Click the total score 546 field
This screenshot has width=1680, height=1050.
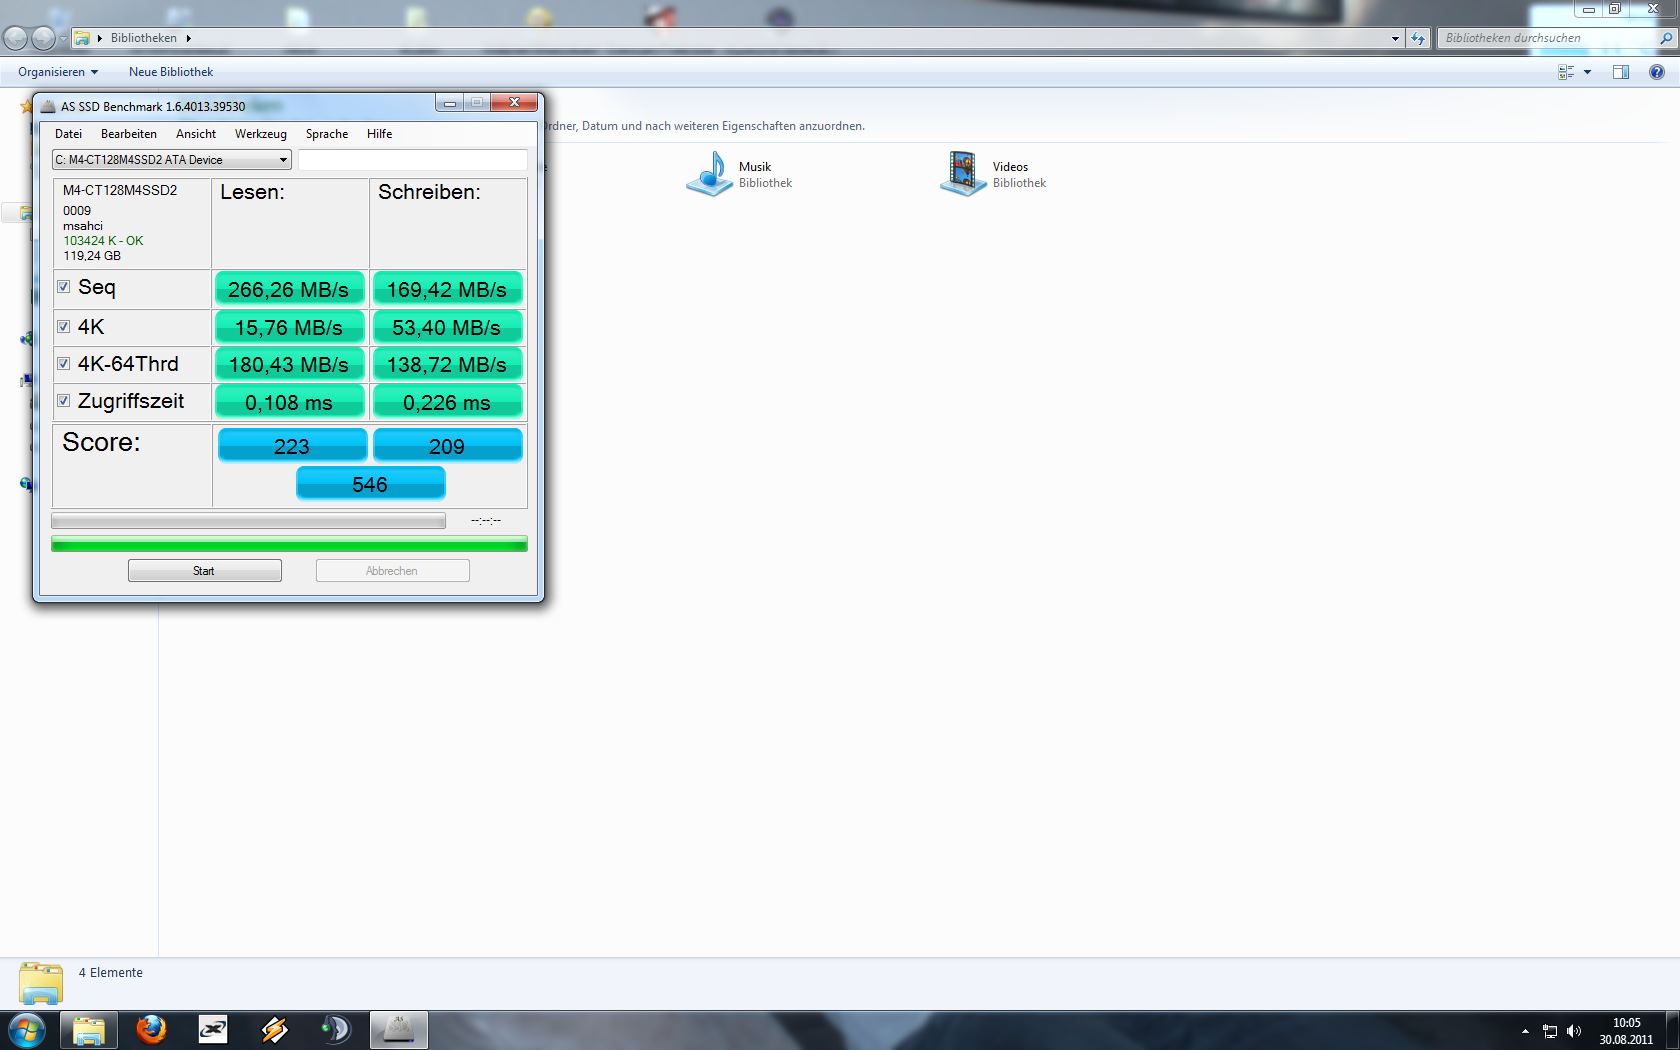[370, 484]
